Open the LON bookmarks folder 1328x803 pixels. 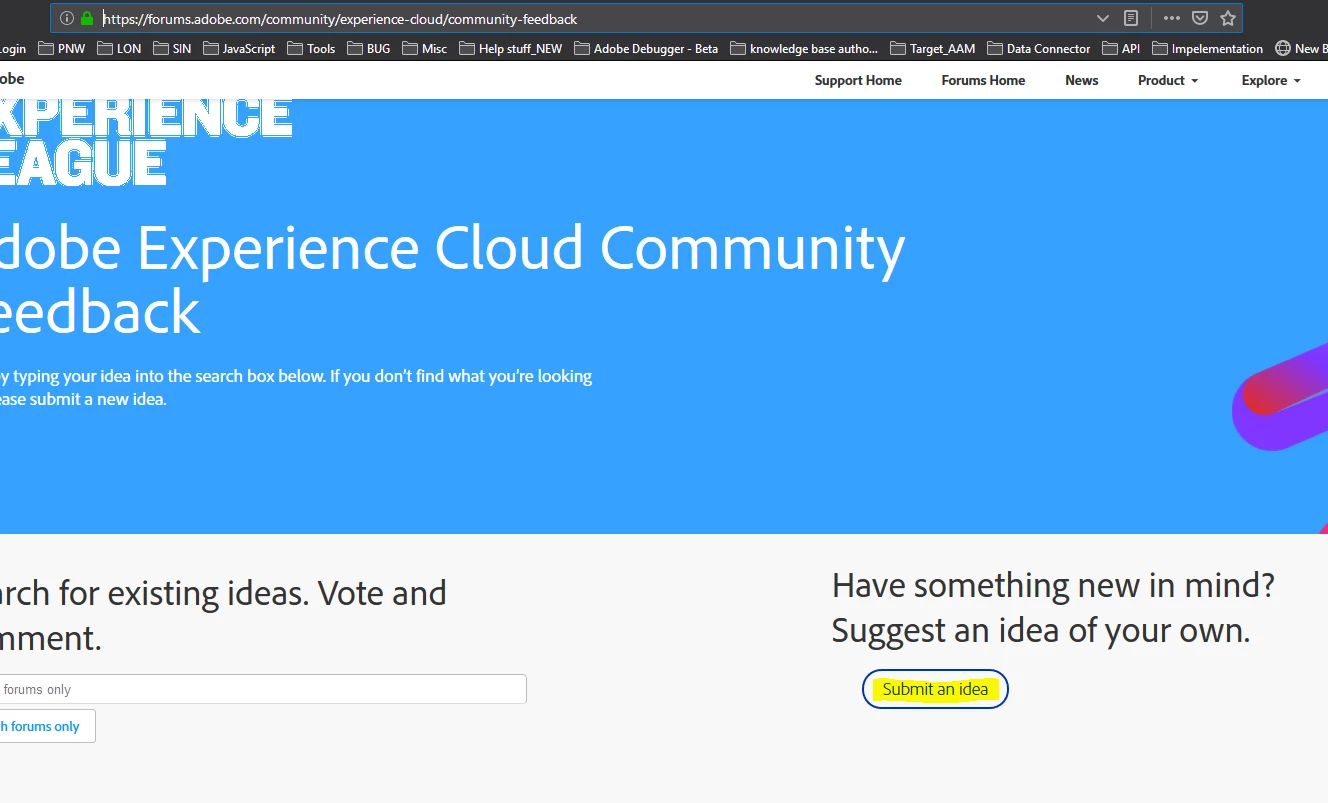coord(120,48)
